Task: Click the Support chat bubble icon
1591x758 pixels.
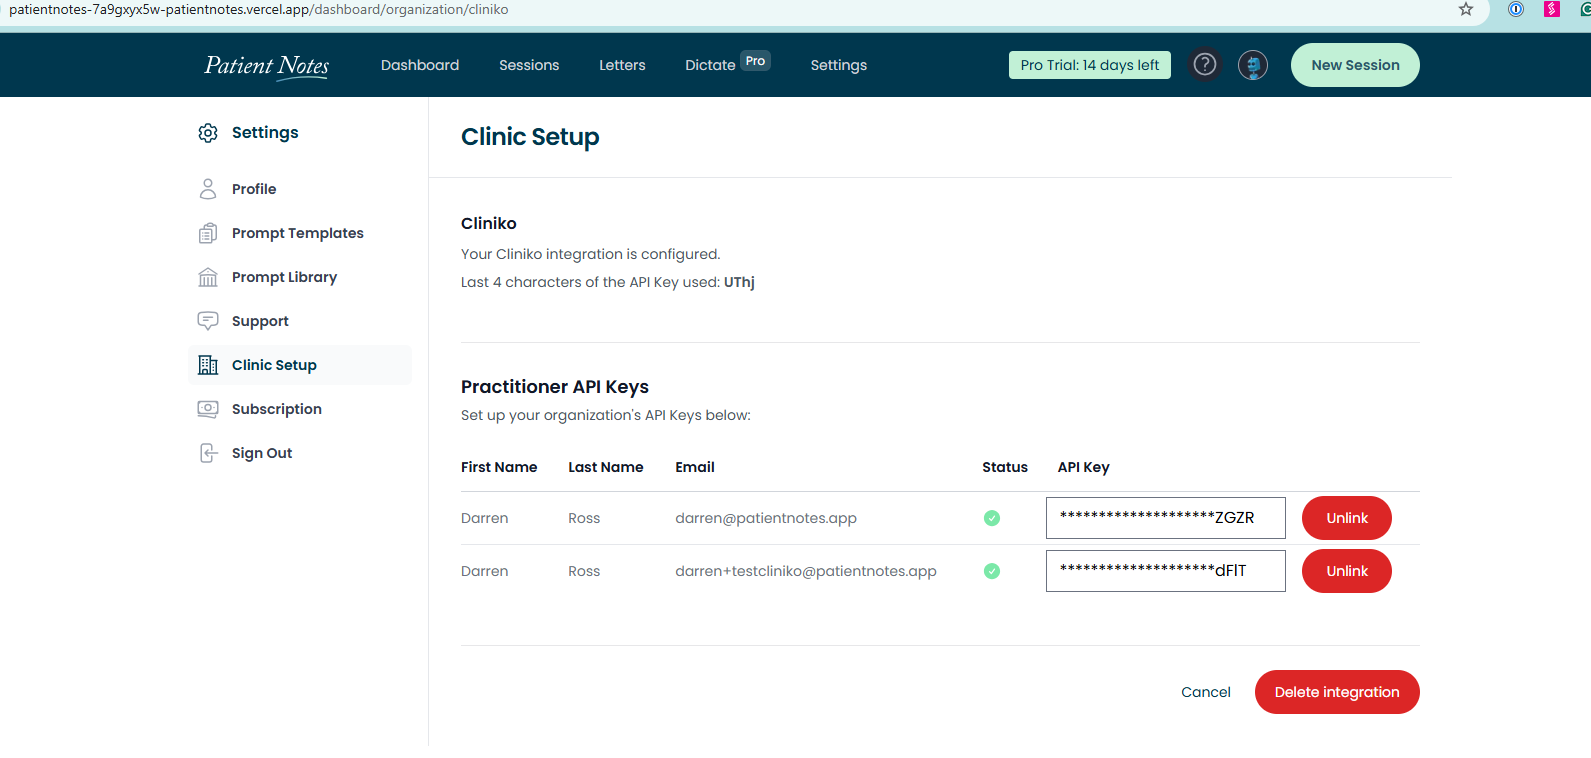Action: point(208,321)
